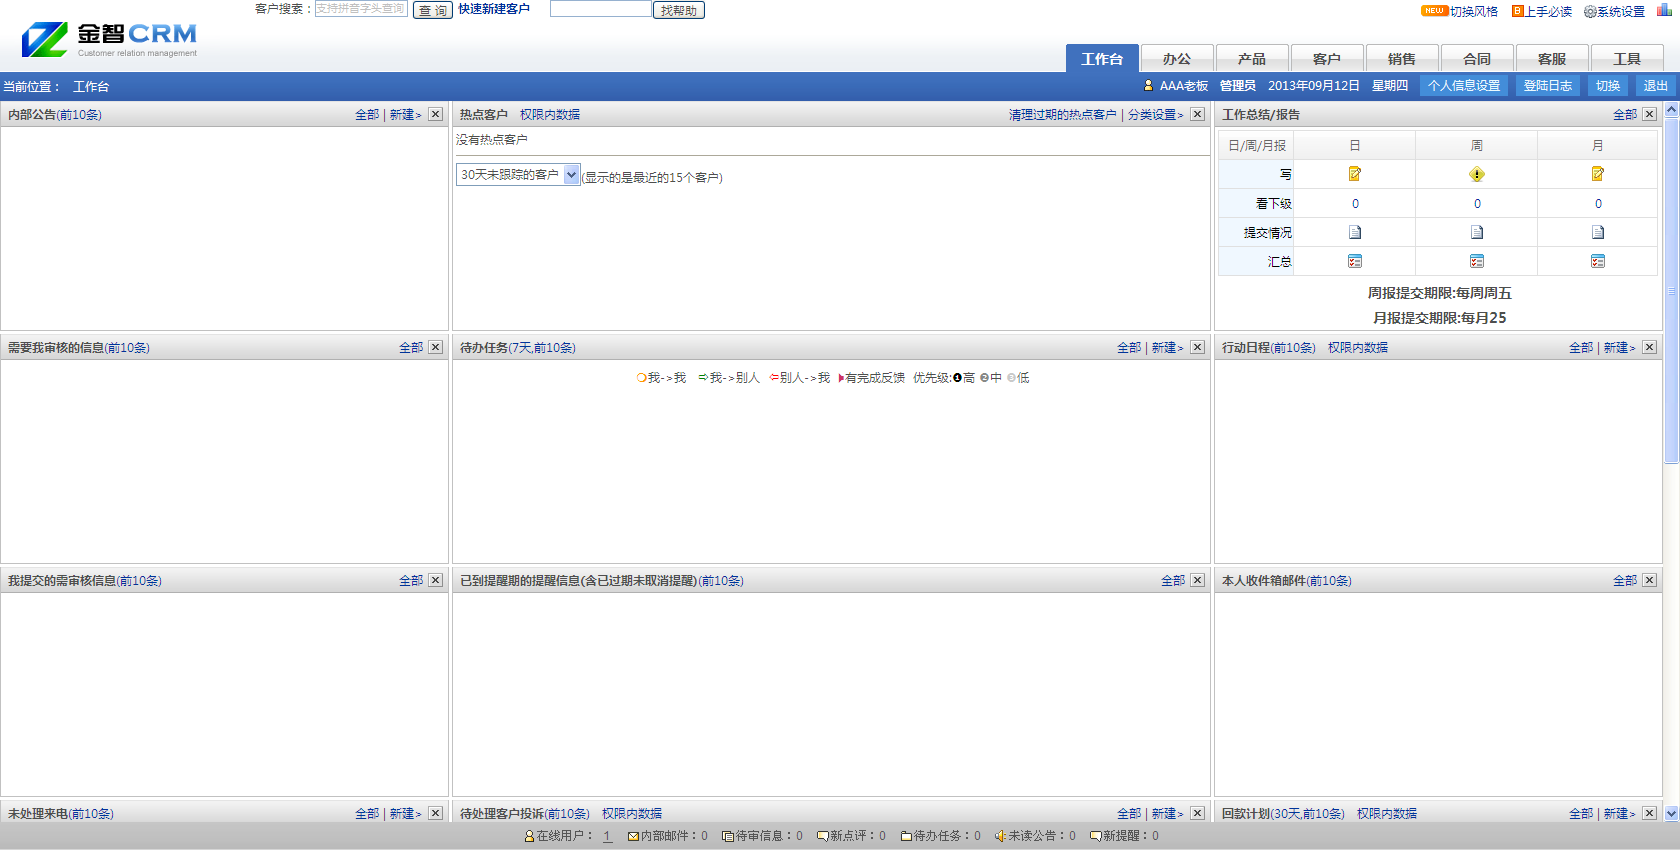Click the 金智CRM logo
Image resolution: width=1680 pixels, height=850 pixels.
109,39
